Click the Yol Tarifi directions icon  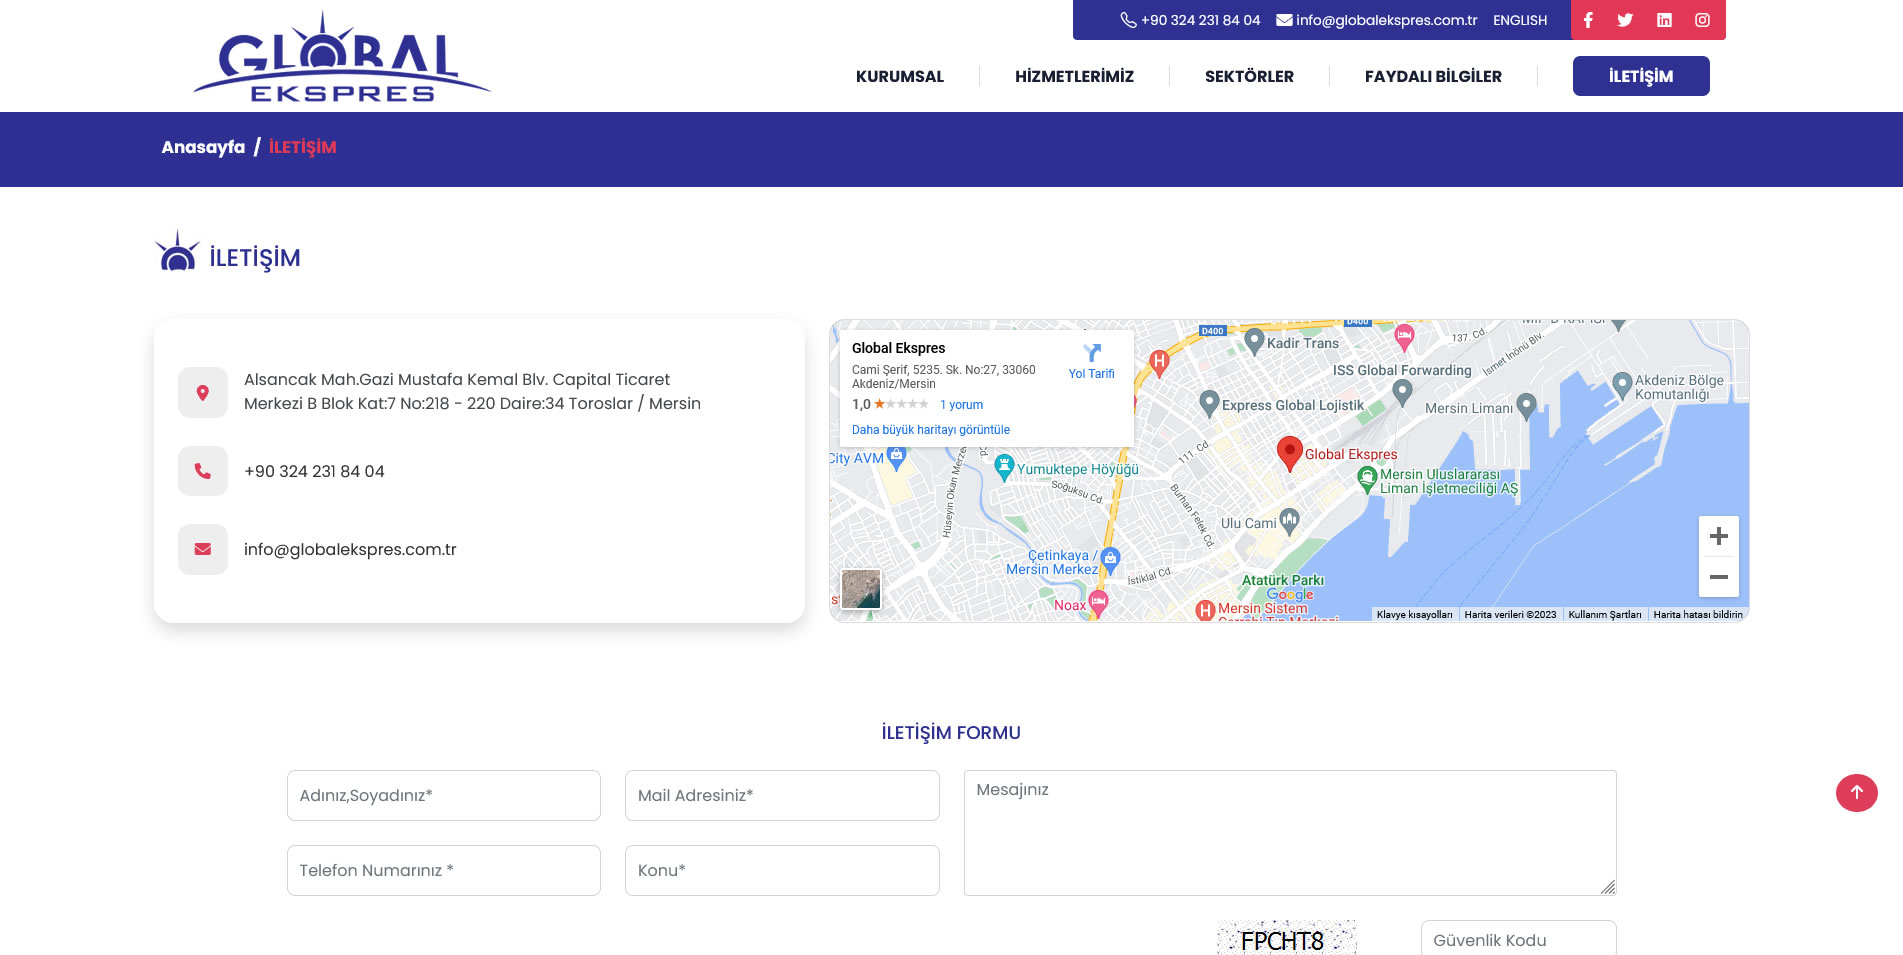(x=1092, y=353)
